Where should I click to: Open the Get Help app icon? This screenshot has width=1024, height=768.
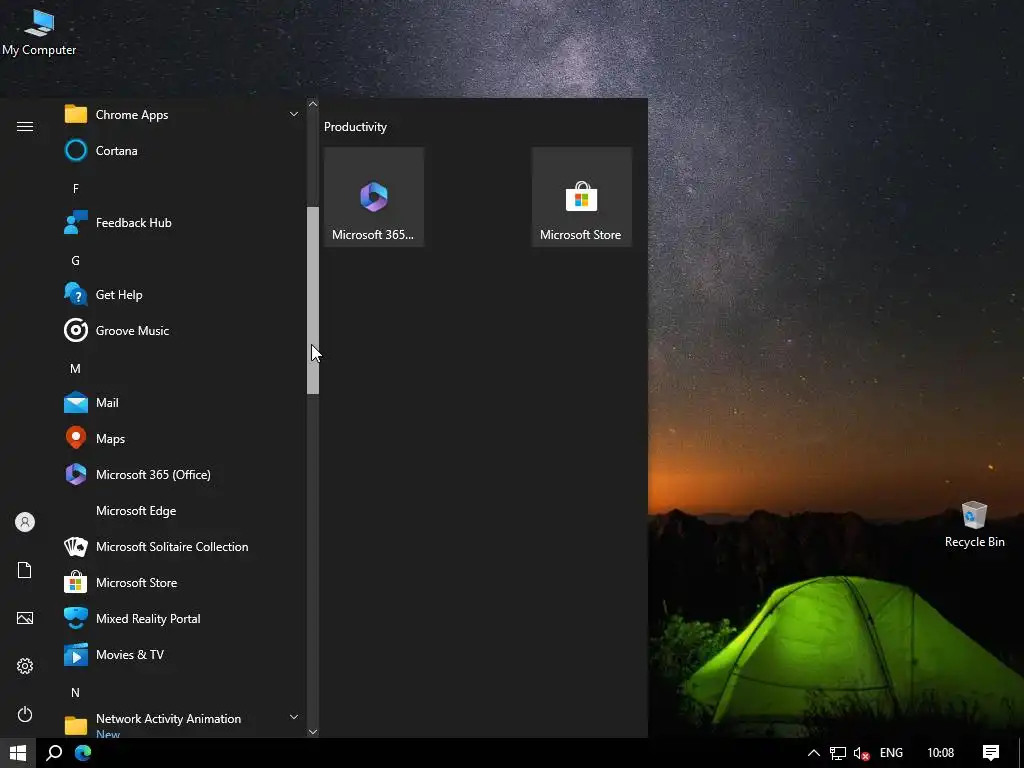click(x=76, y=295)
